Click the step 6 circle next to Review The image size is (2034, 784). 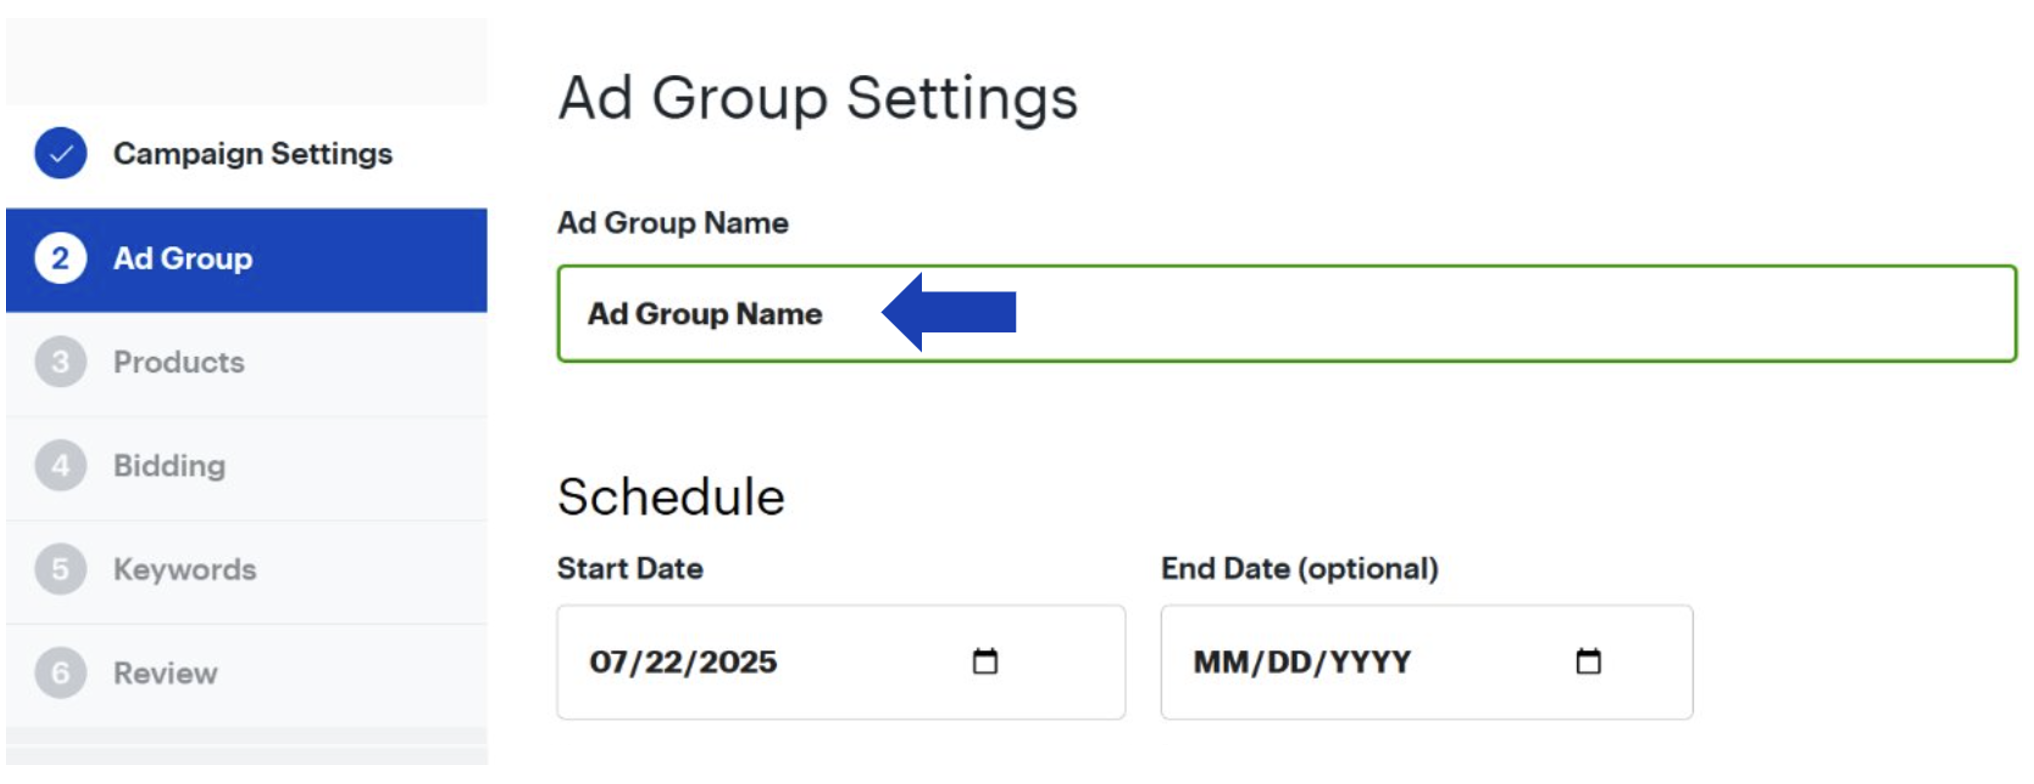coord(60,673)
